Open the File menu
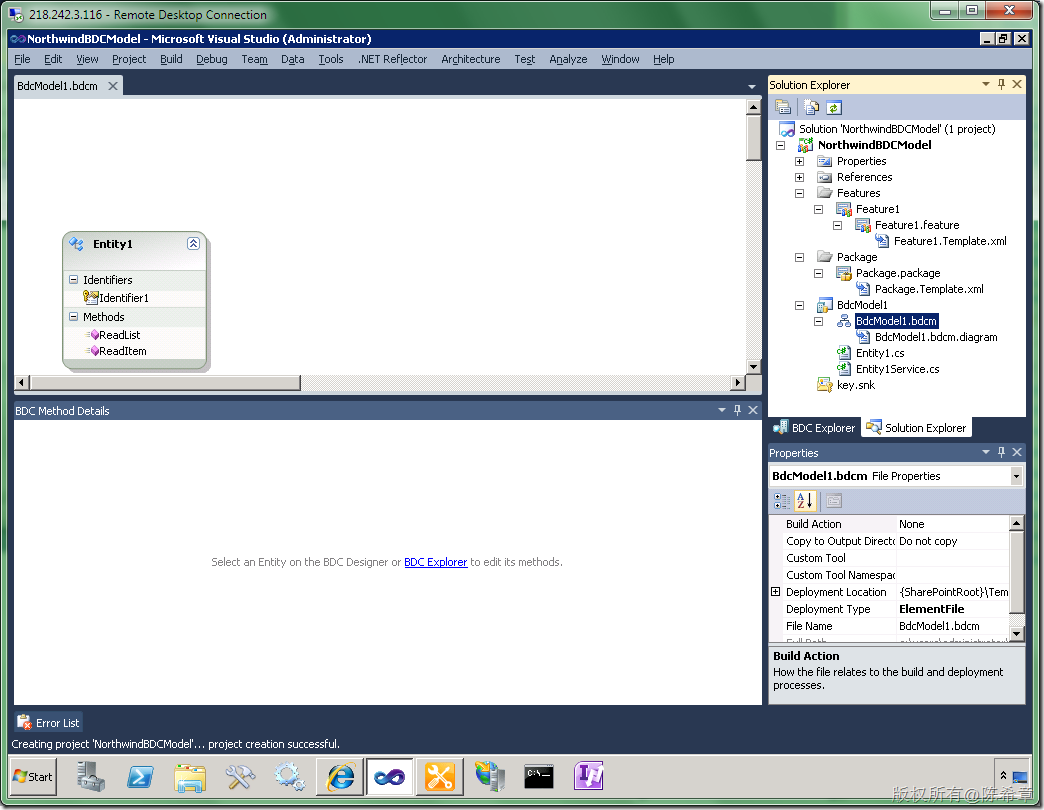The width and height of the screenshot is (1044, 810). click(x=22, y=59)
